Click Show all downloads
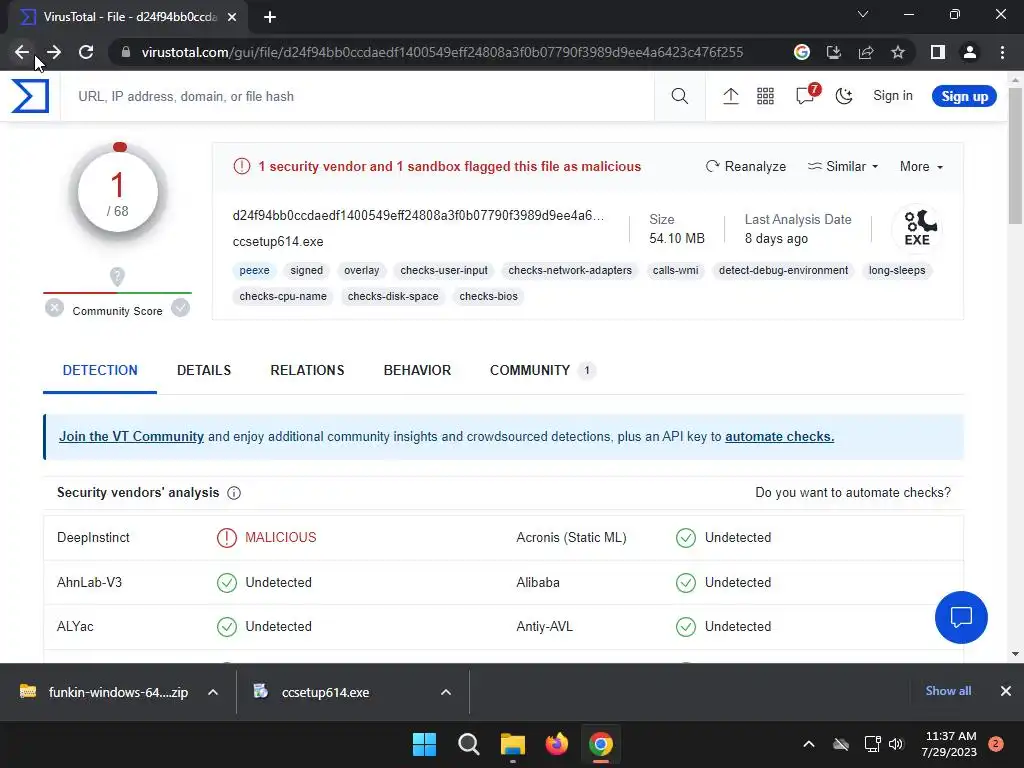The image size is (1024, 768). click(x=948, y=691)
